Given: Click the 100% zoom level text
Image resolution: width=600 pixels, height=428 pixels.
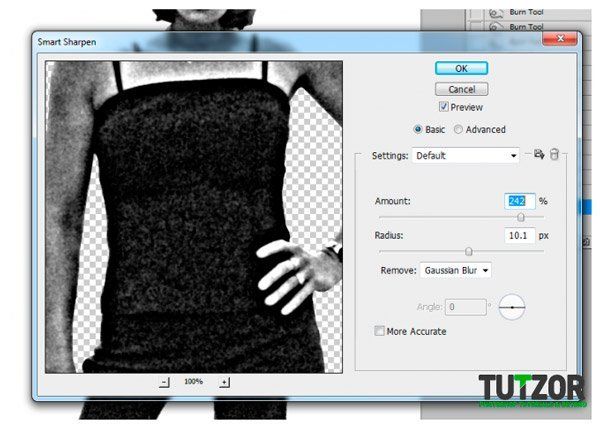Looking at the screenshot, I should 194,382.
